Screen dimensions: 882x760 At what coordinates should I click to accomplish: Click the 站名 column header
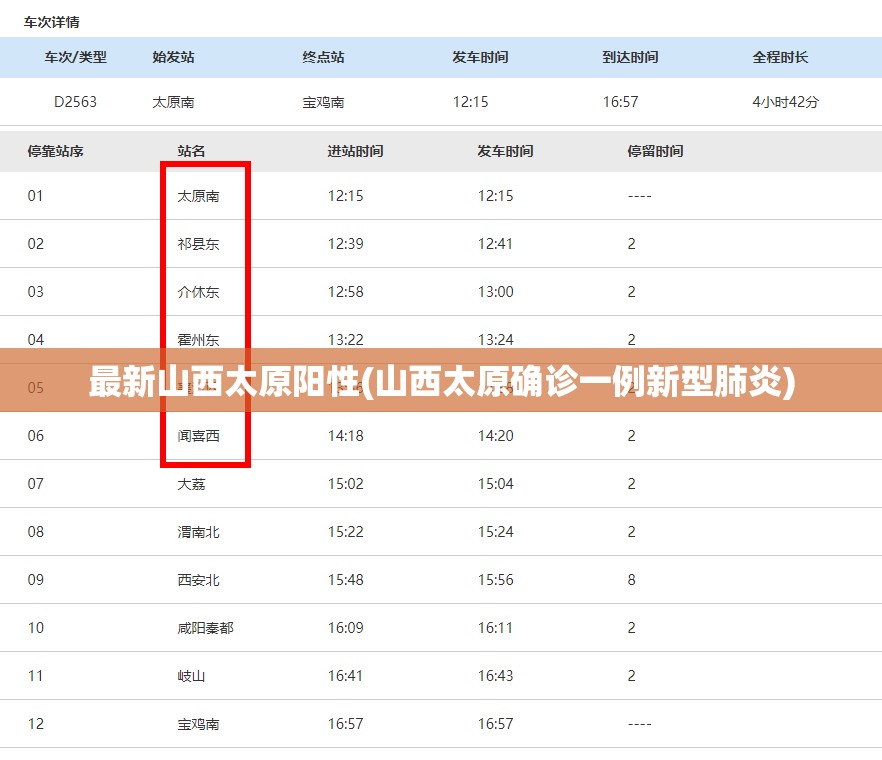click(191, 151)
